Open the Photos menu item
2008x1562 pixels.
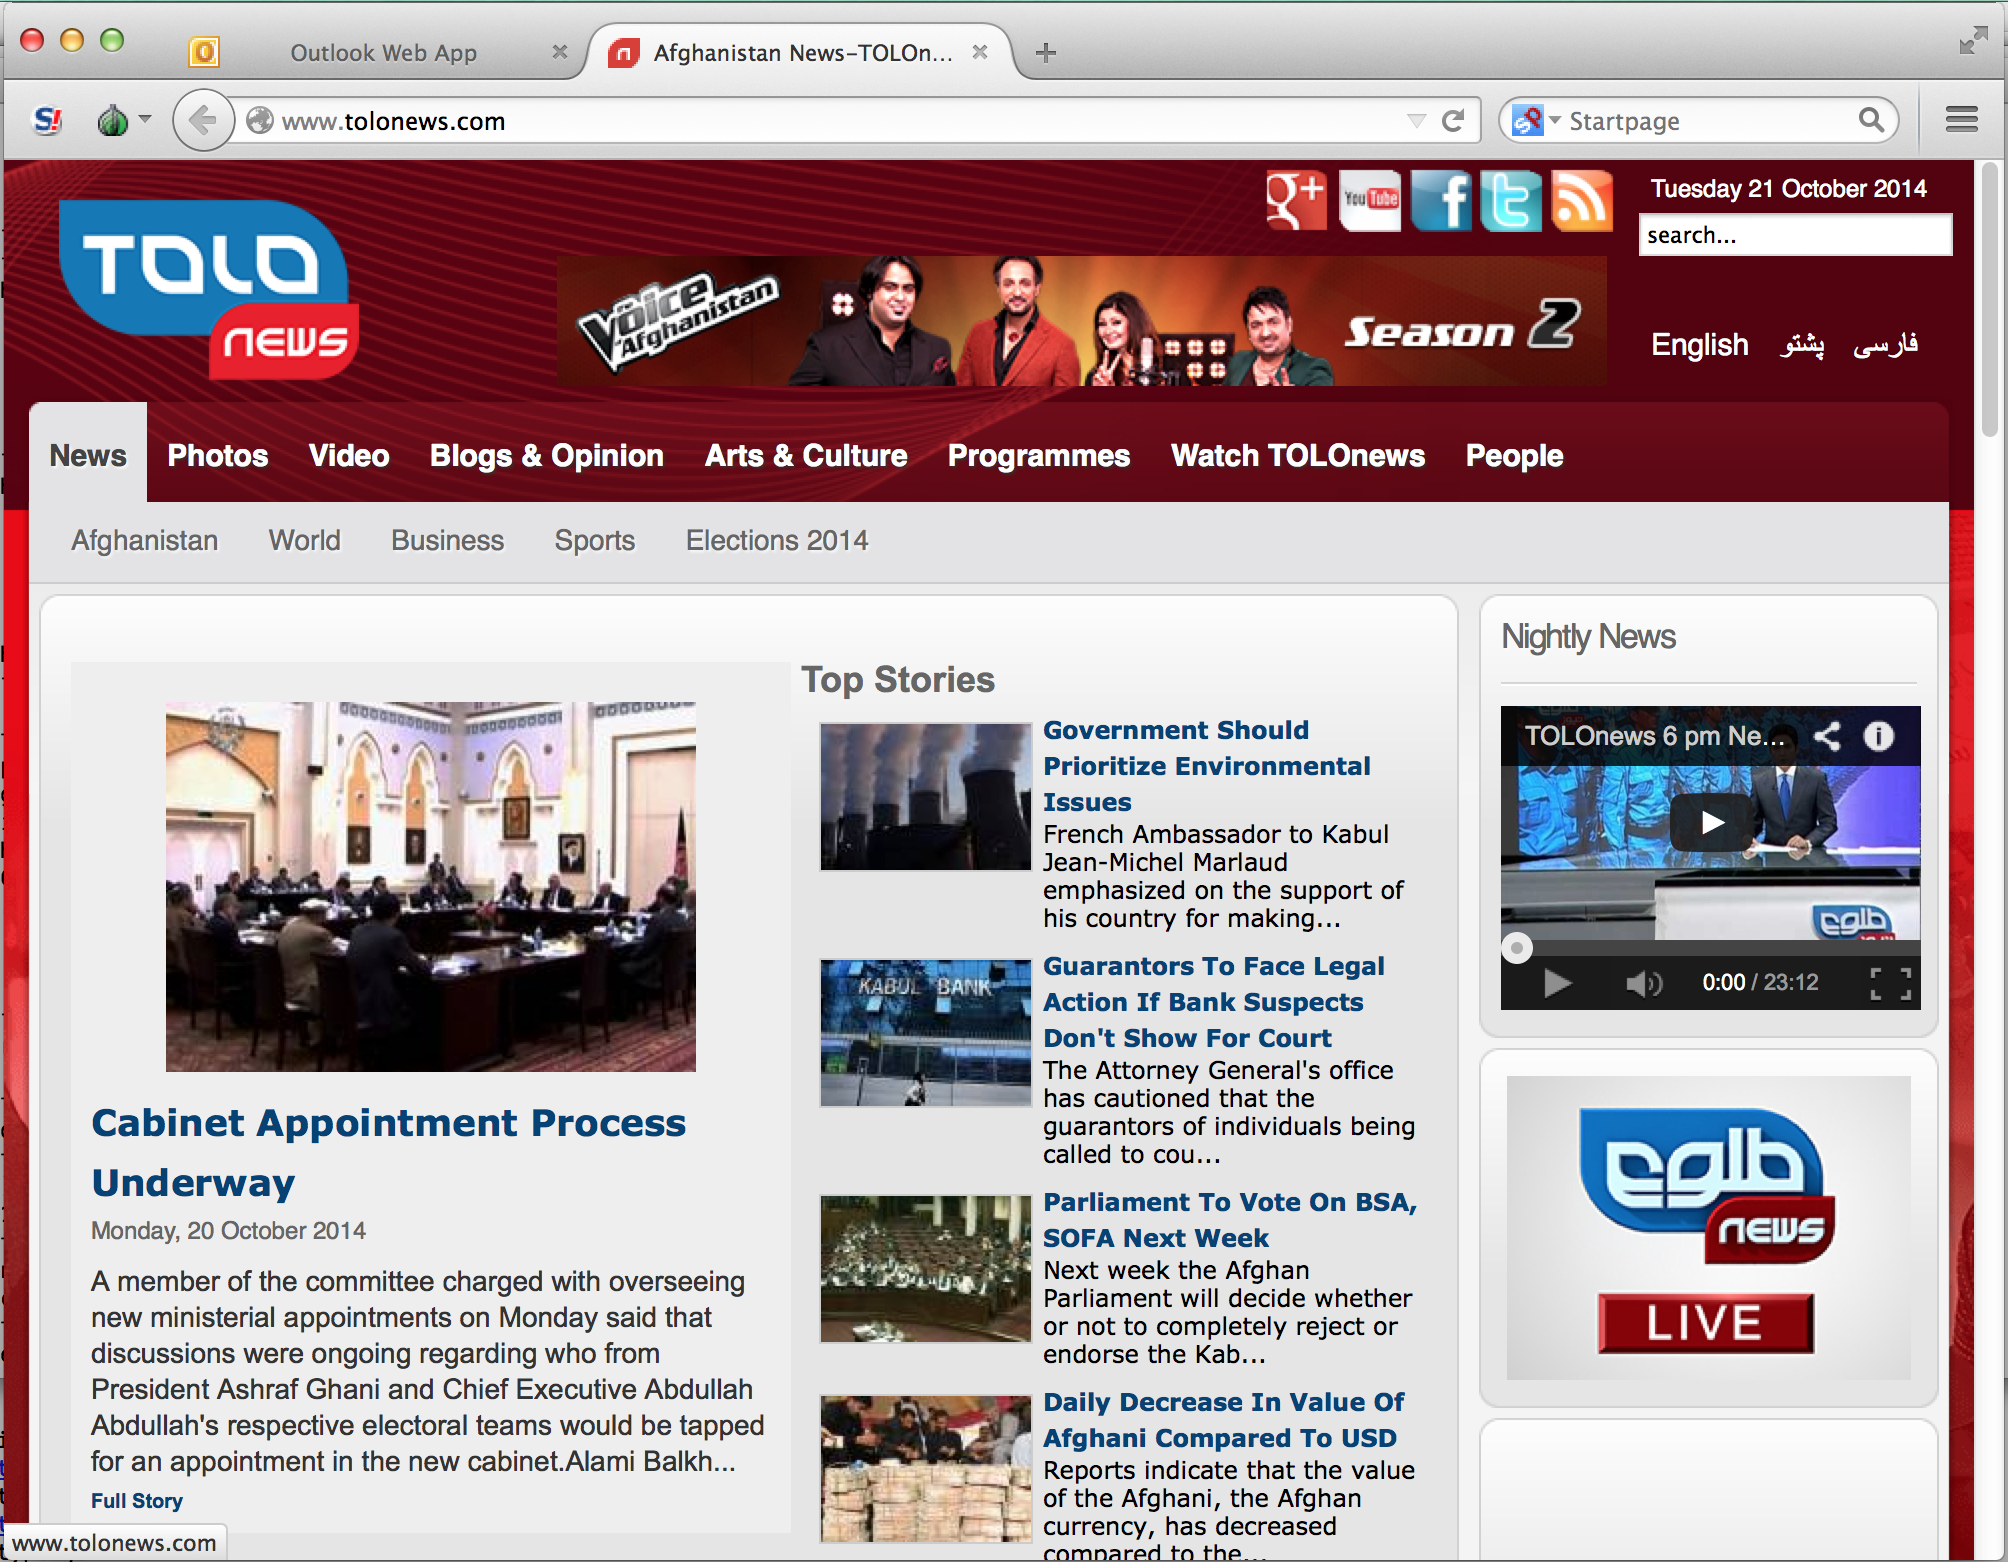[218, 456]
